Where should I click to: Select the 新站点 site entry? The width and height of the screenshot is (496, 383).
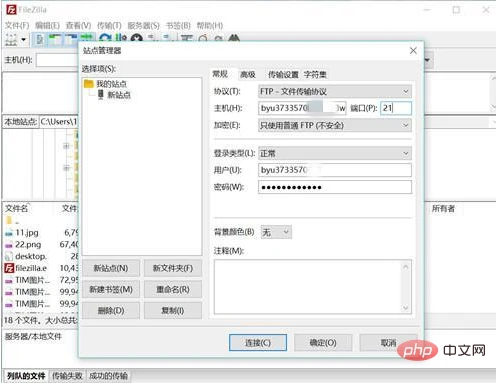click(119, 95)
